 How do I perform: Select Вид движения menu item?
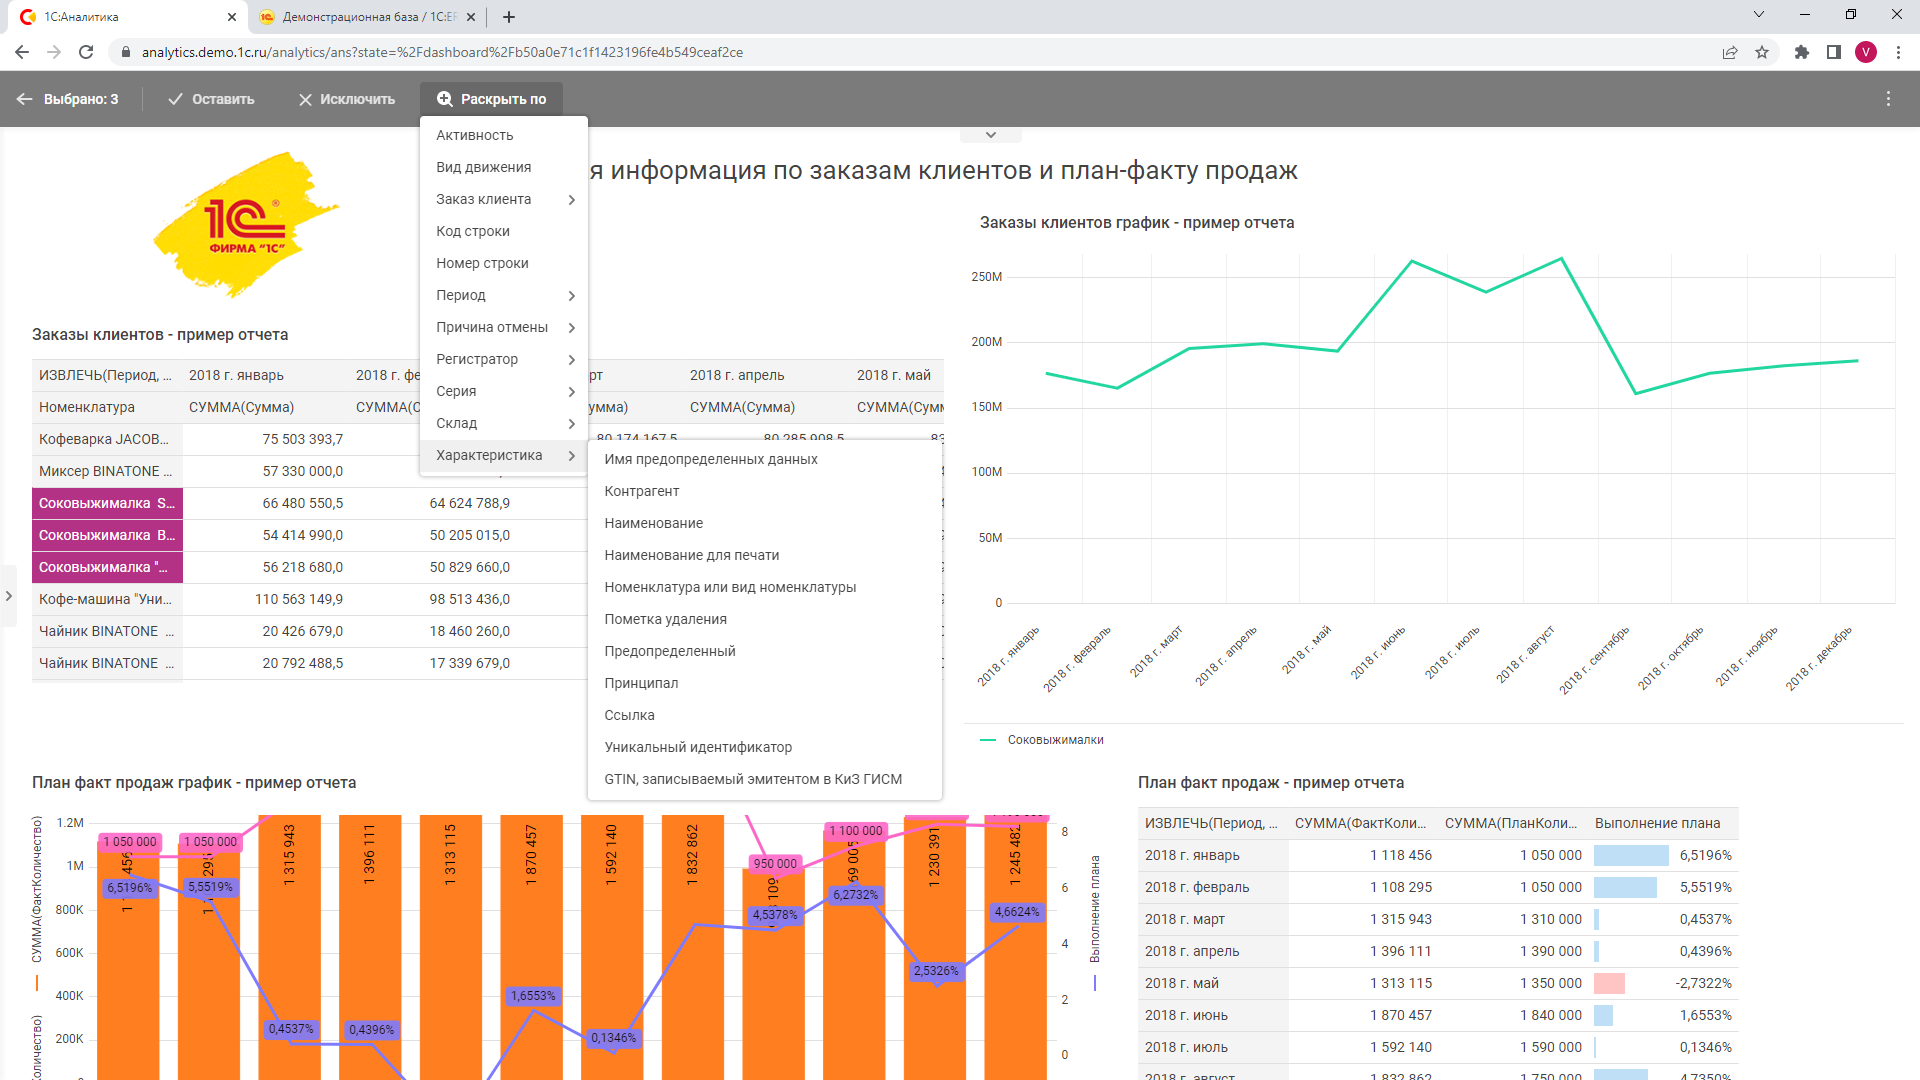click(x=504, y=167)
